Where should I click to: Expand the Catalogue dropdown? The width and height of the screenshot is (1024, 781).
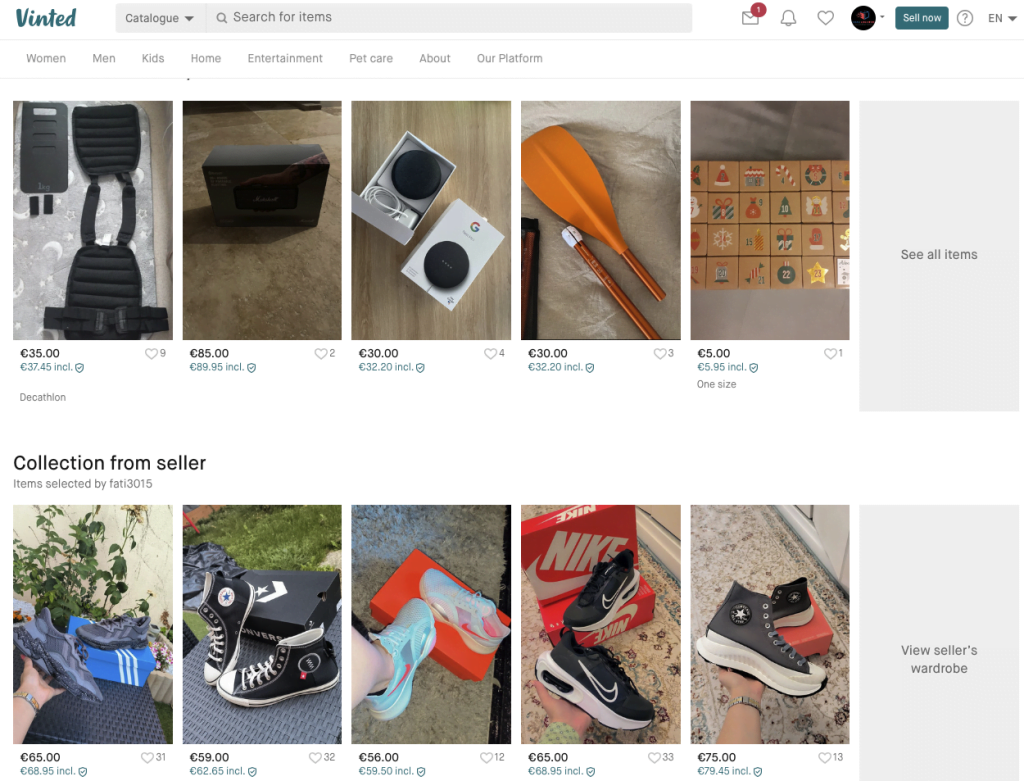(160, 18)
